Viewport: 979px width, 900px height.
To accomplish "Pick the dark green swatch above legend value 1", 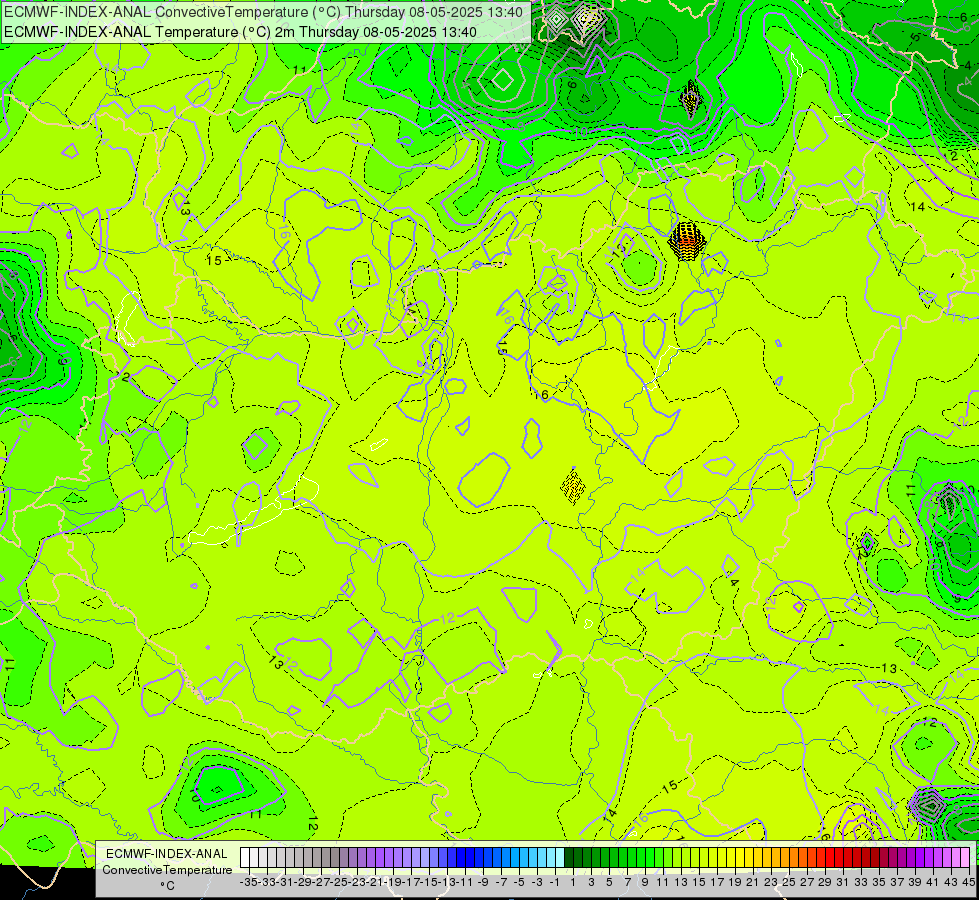I will click(569, 858).
